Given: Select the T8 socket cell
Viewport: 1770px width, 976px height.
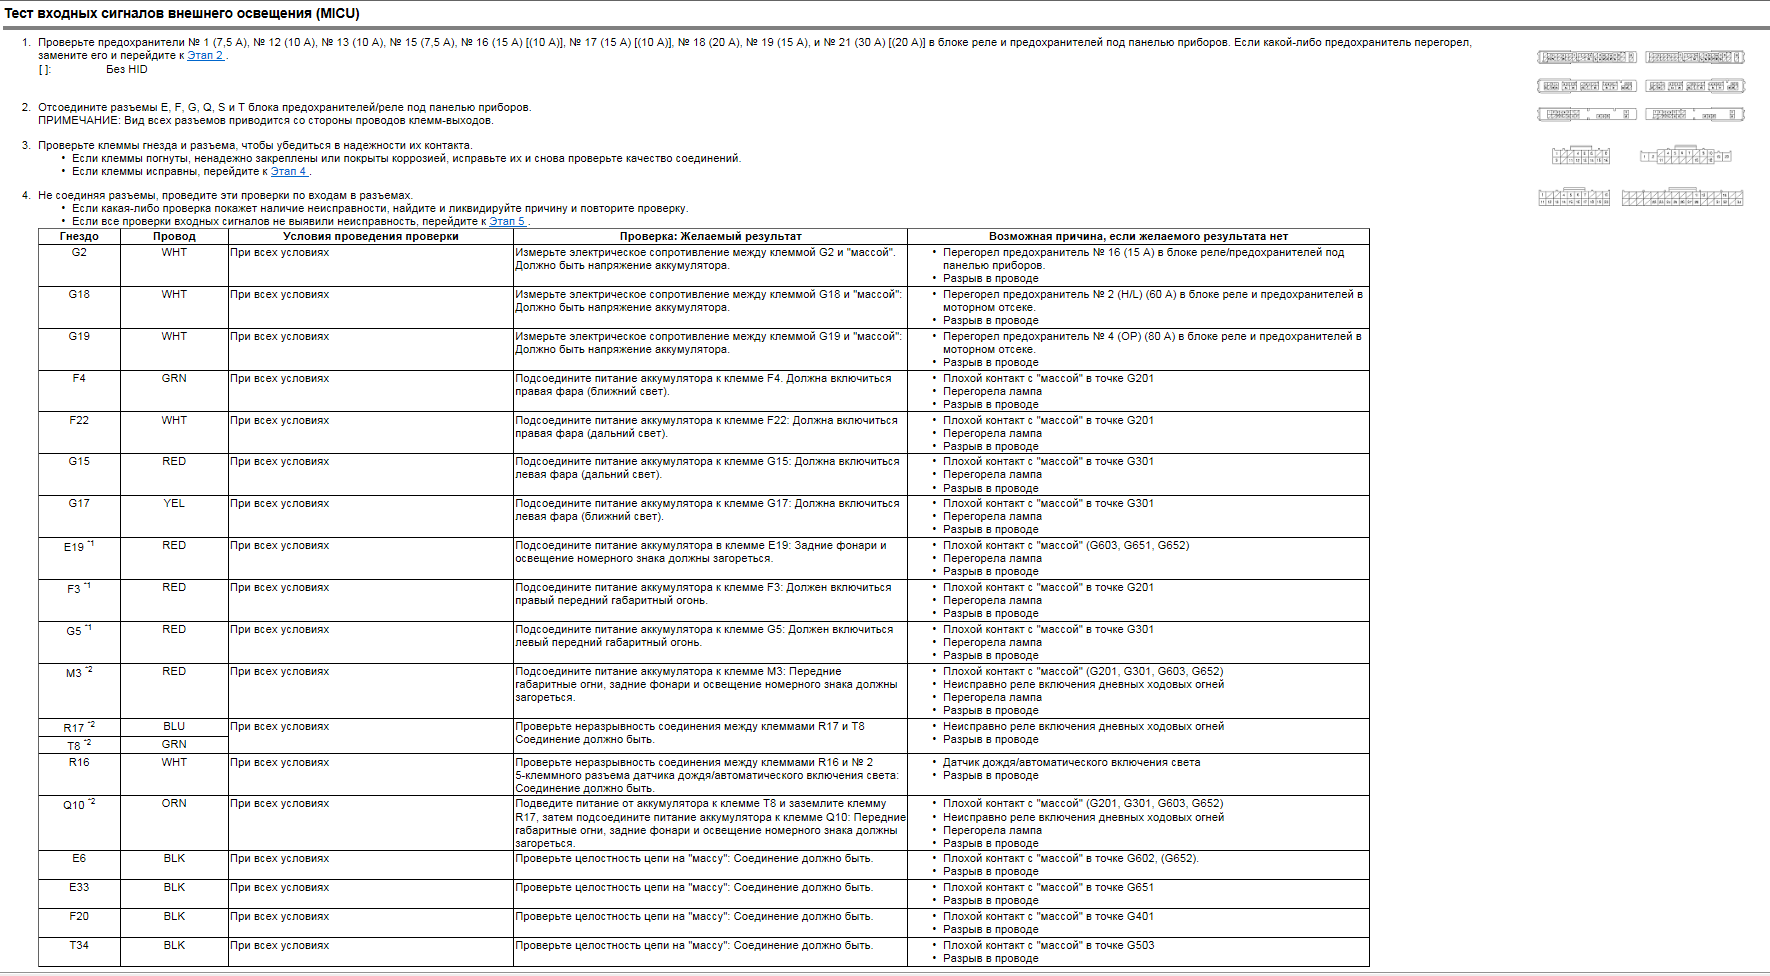Looking at the screenshot, I should pos(79,745).
